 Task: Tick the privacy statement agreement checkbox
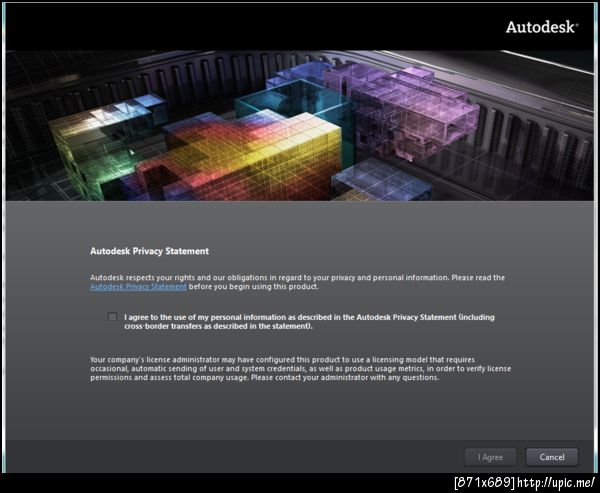click(x=112, y=317)
